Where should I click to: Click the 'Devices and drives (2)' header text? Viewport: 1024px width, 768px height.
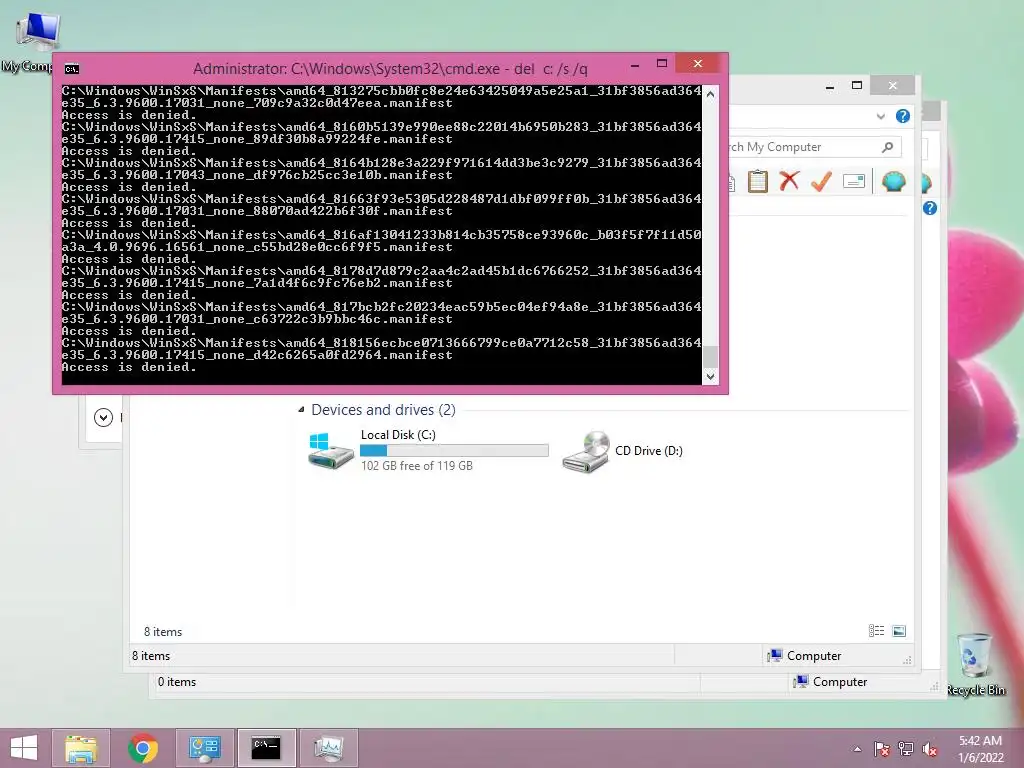point(383,409)
